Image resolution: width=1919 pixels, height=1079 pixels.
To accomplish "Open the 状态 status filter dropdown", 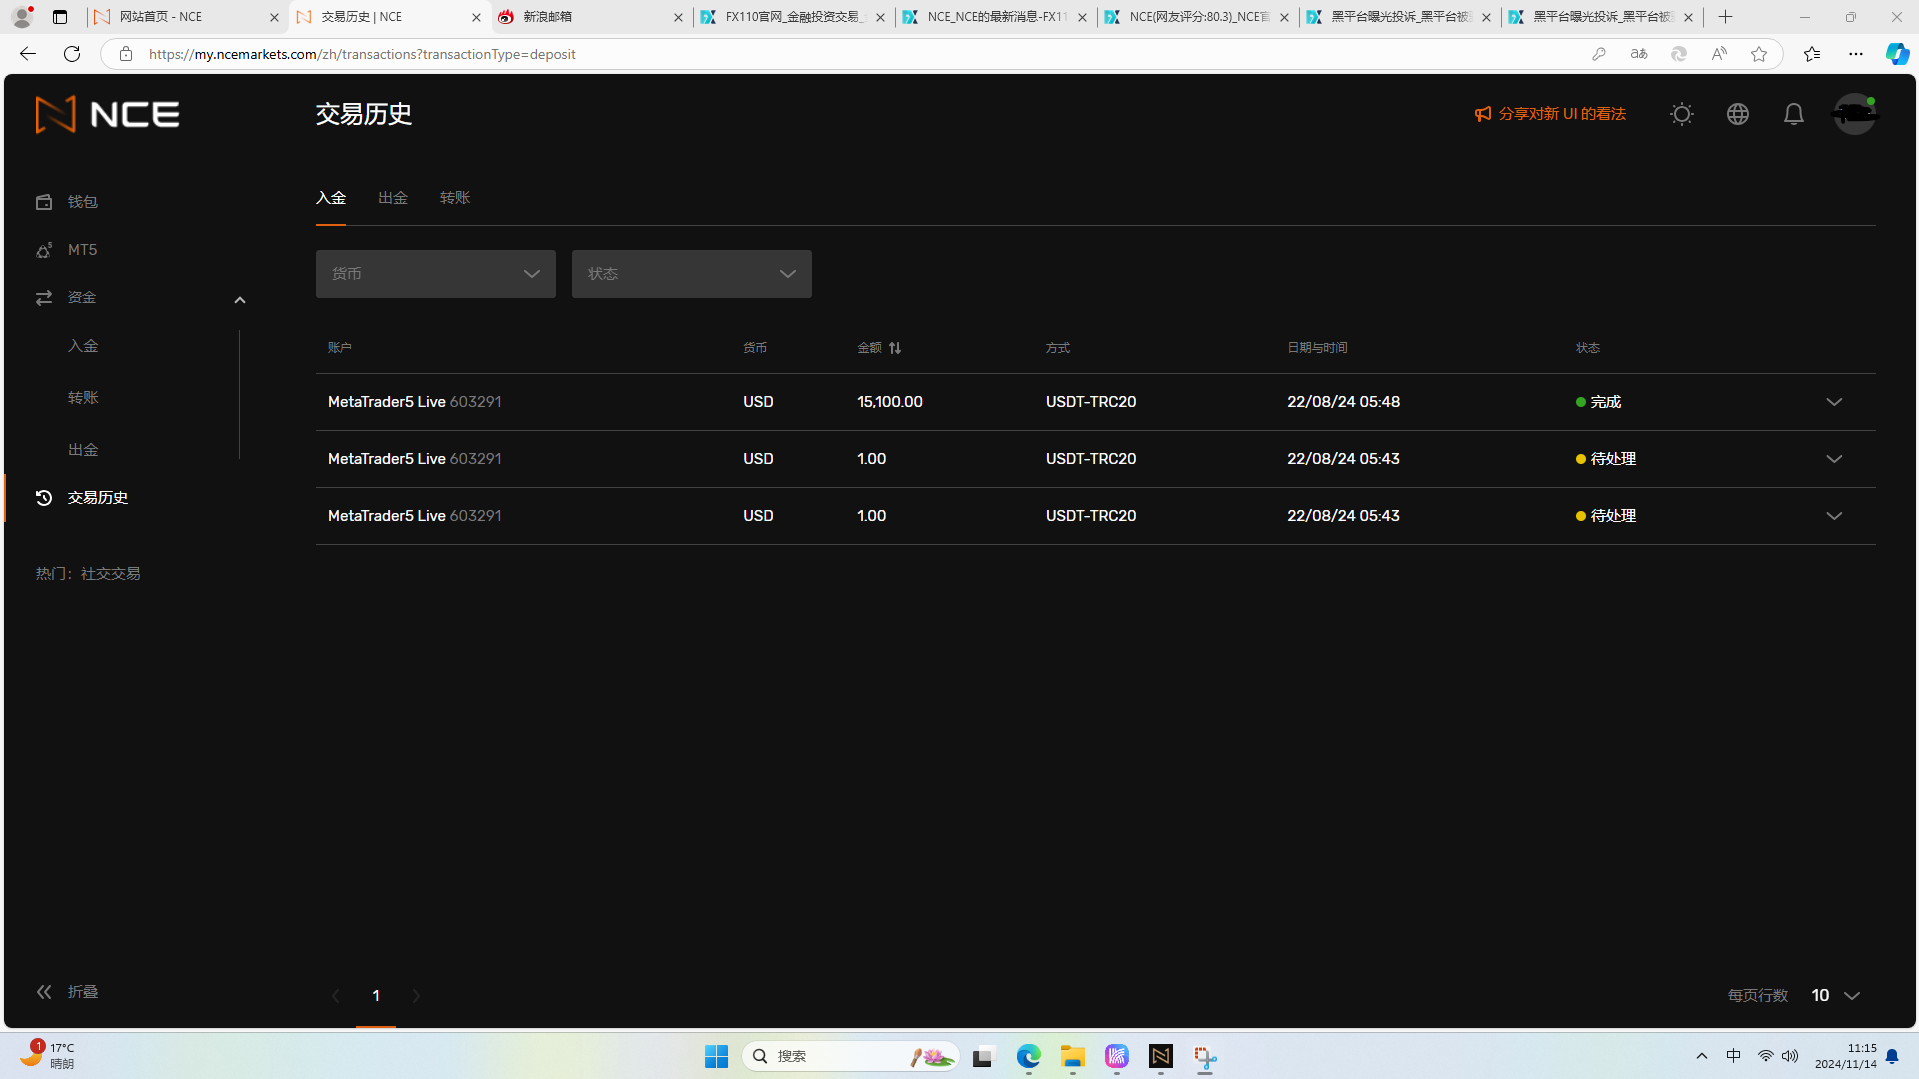I will (691, 274).
